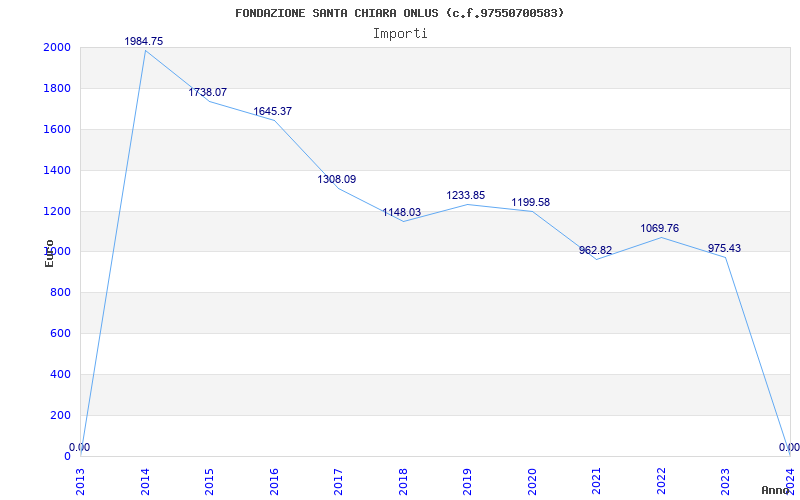Click the 2020 x-axis year label
This screenshot has height=500, width=800.
[x=532, y=482]
